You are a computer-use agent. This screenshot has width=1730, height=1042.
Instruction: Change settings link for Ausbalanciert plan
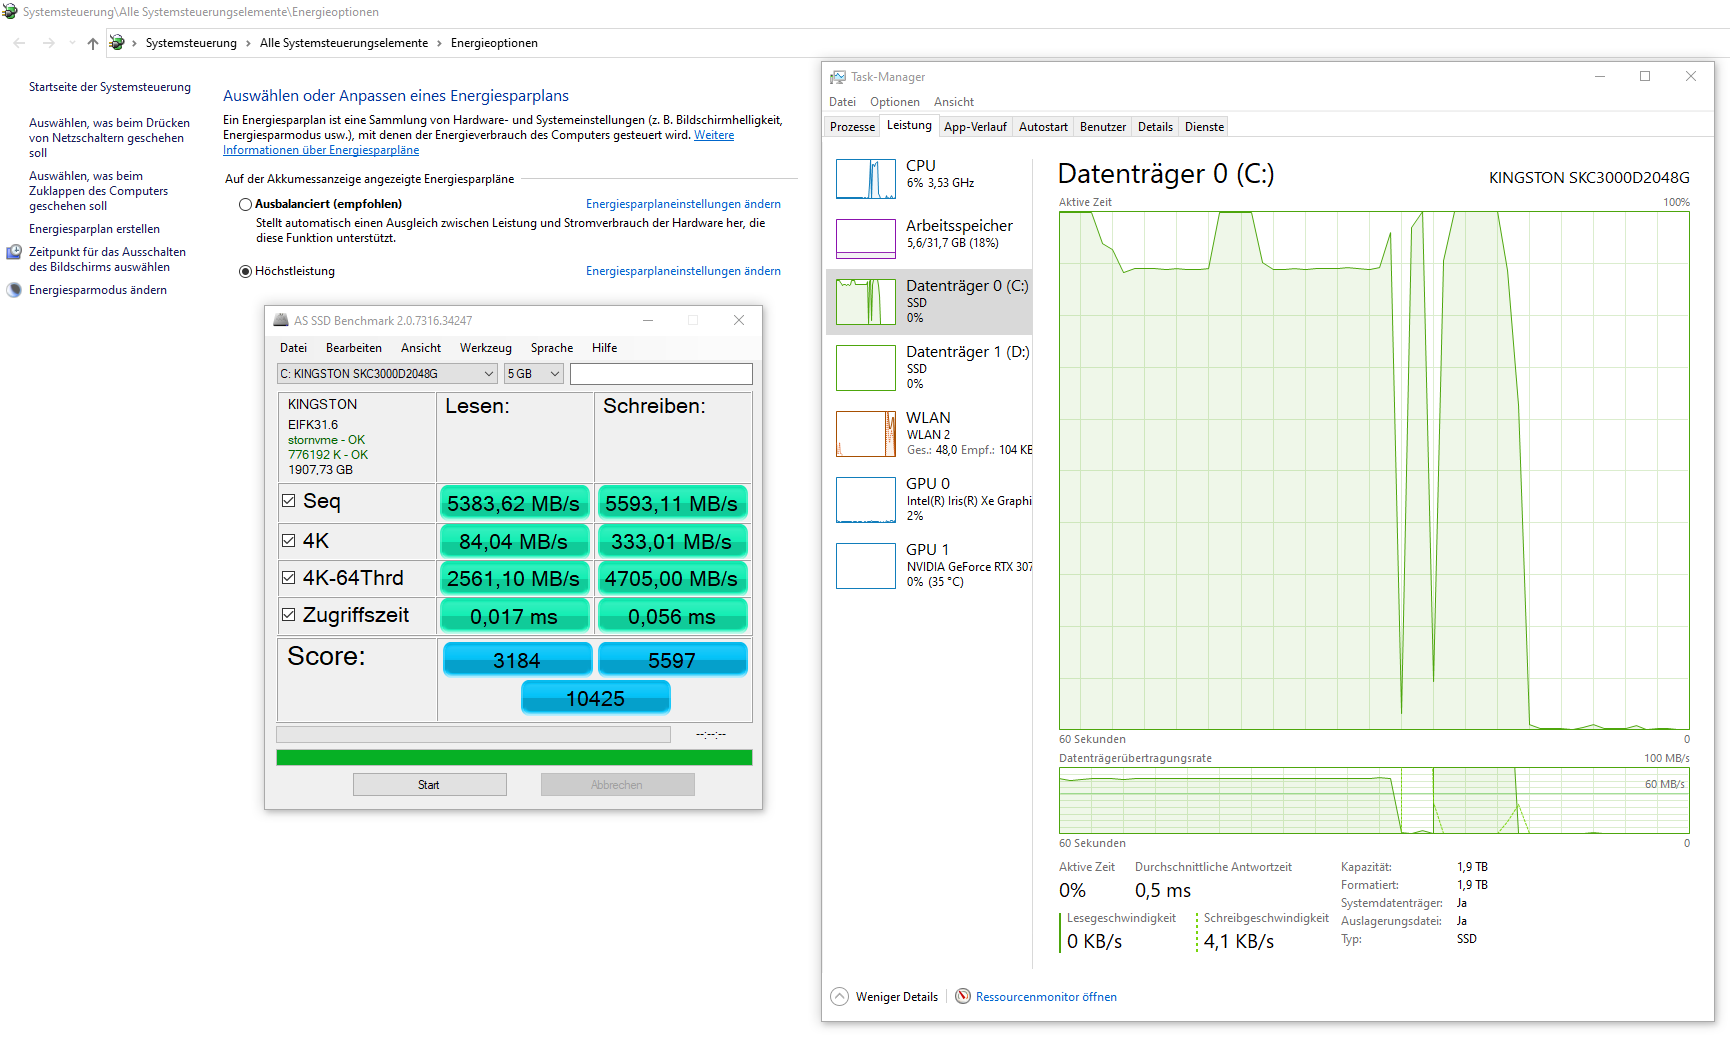(683, 204)
